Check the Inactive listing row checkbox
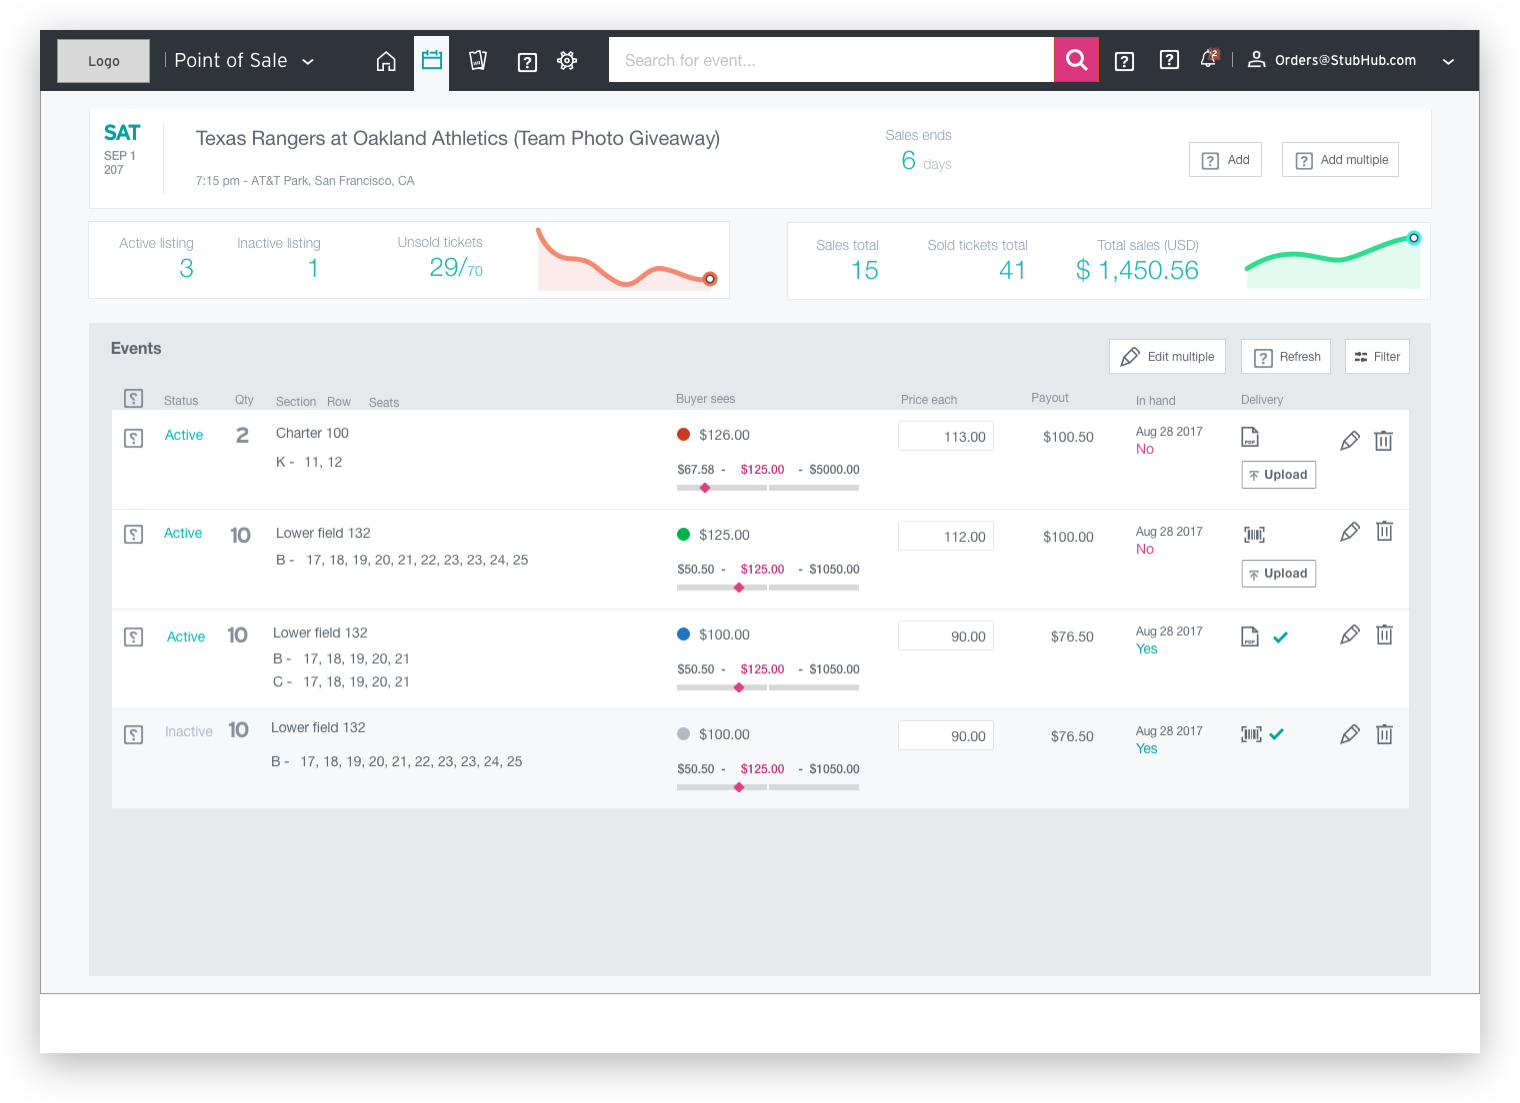This screenshot has width=1520, height=1103. tap(133, 734)
